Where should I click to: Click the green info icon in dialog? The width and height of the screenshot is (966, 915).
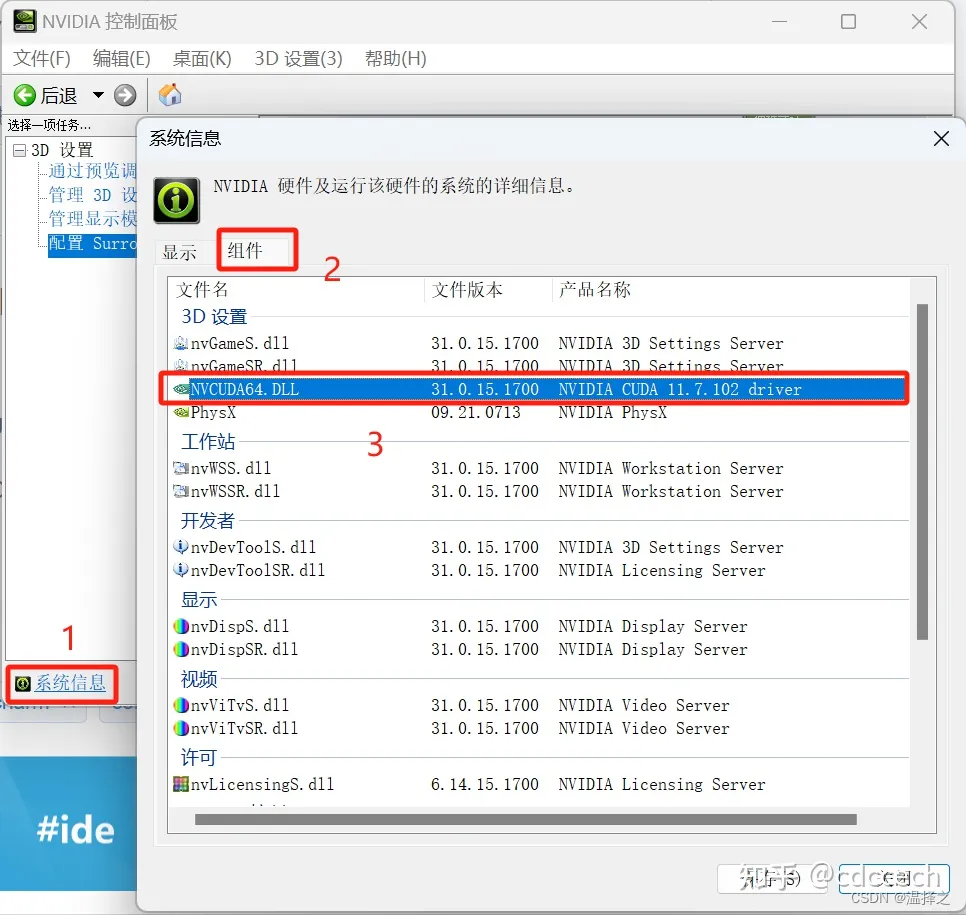177,200
